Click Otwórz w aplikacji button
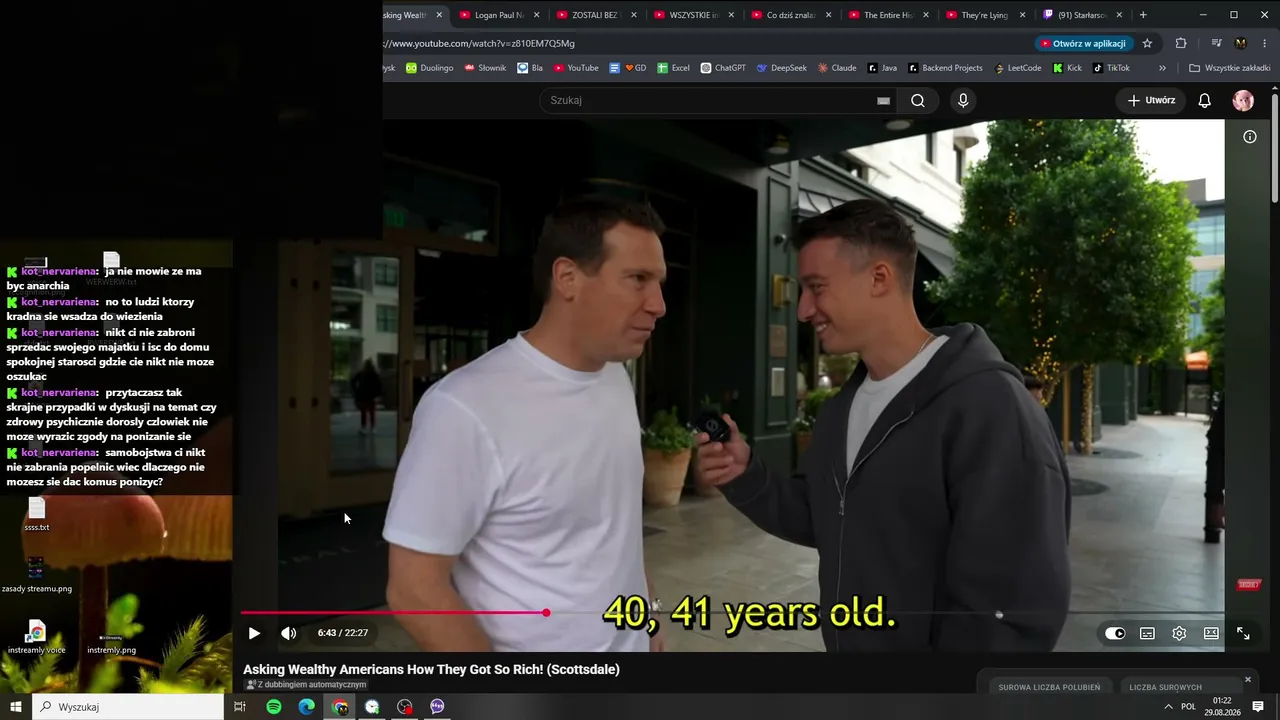Viewport: 1280px width, 720px height. point(1084,43)
